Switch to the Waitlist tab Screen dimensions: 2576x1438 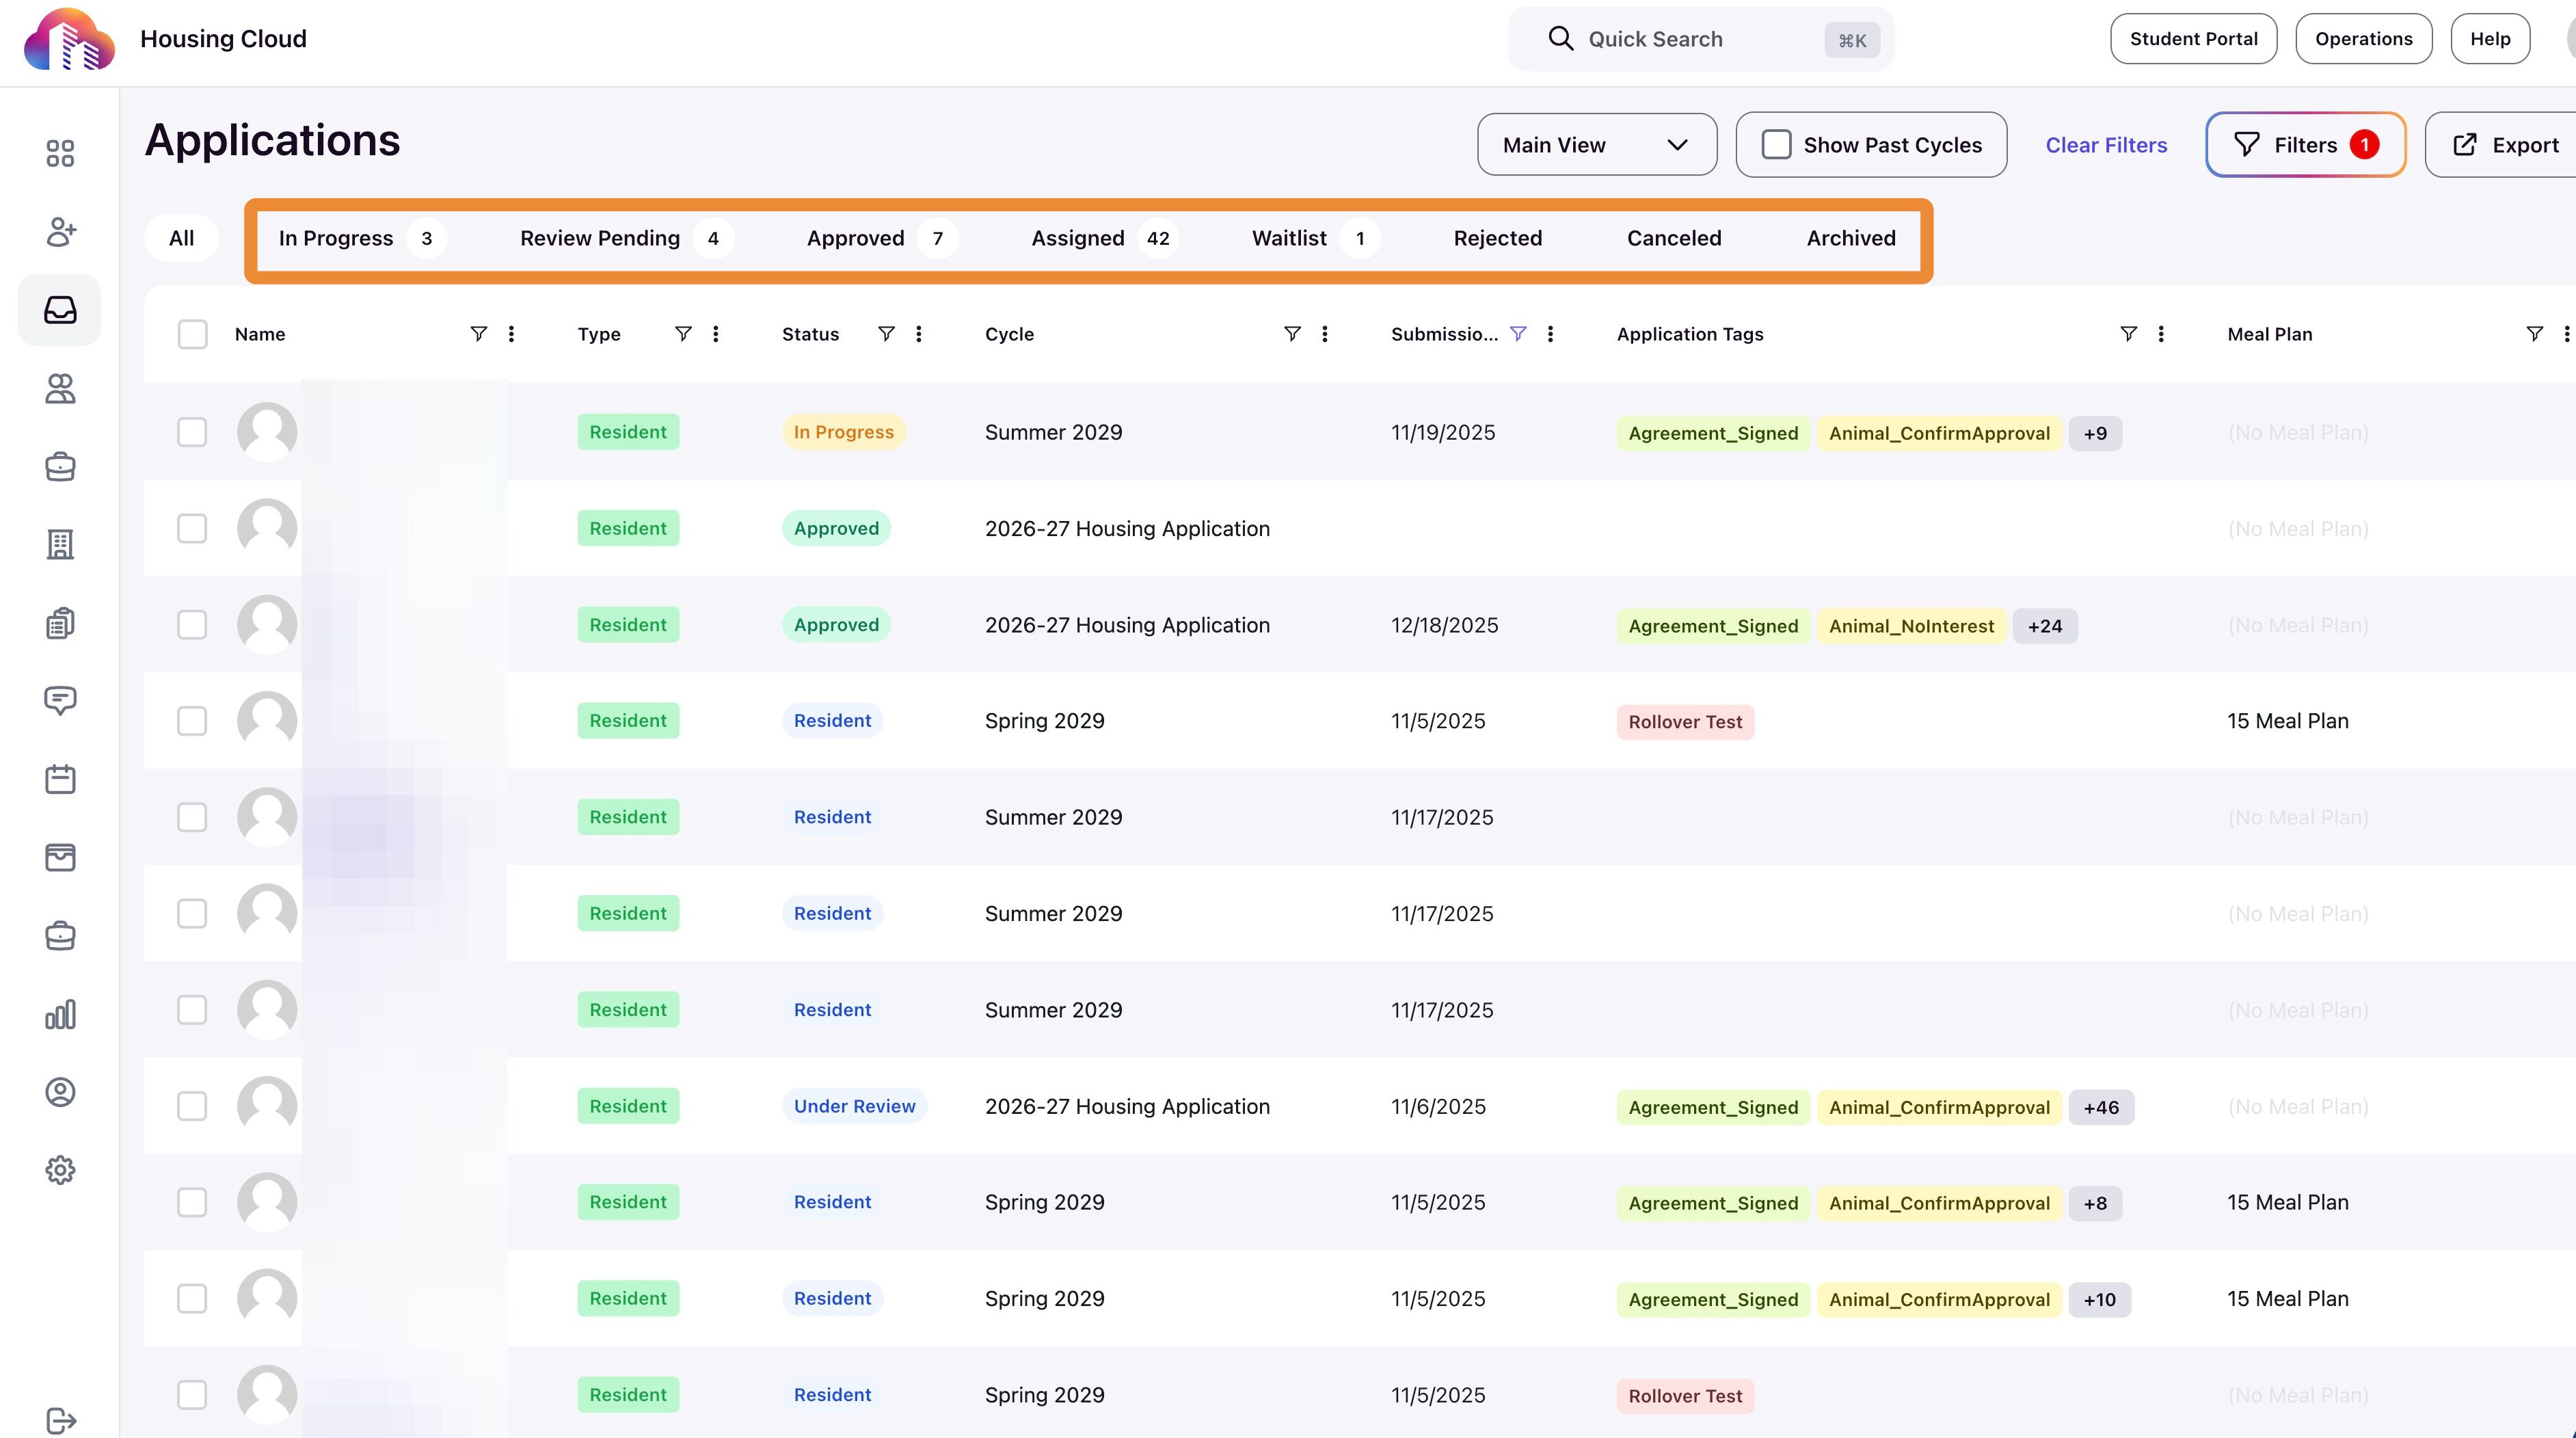pyautogui.click(x=1289, y=238)
